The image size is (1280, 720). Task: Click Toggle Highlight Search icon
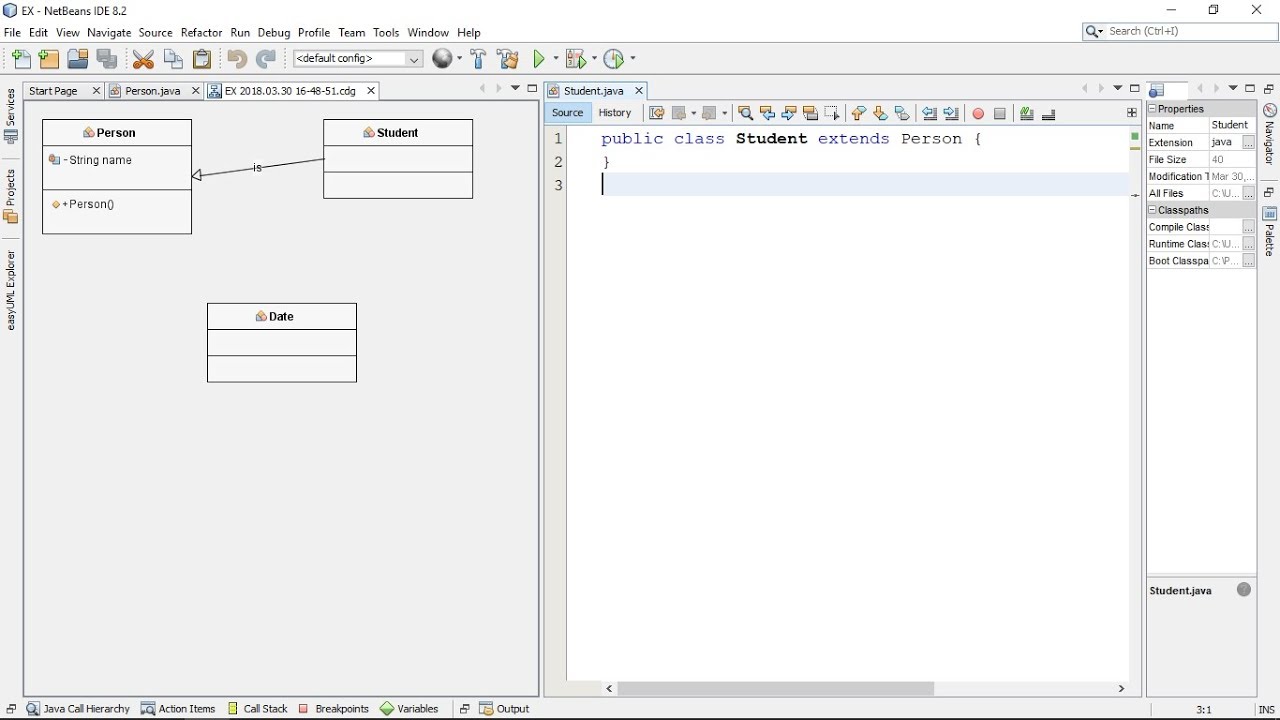[x=810, y=114]
